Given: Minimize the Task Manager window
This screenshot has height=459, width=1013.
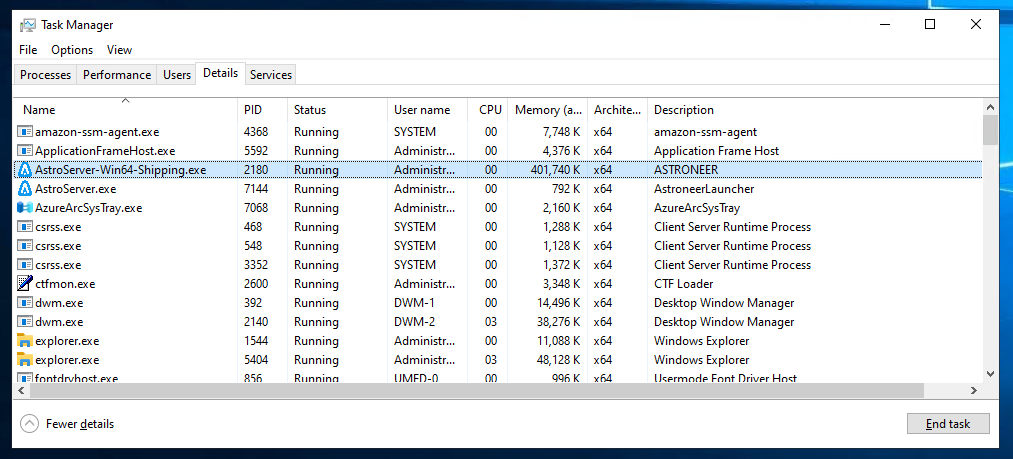Looking at the screenshot, I should (x=884, y=25).
